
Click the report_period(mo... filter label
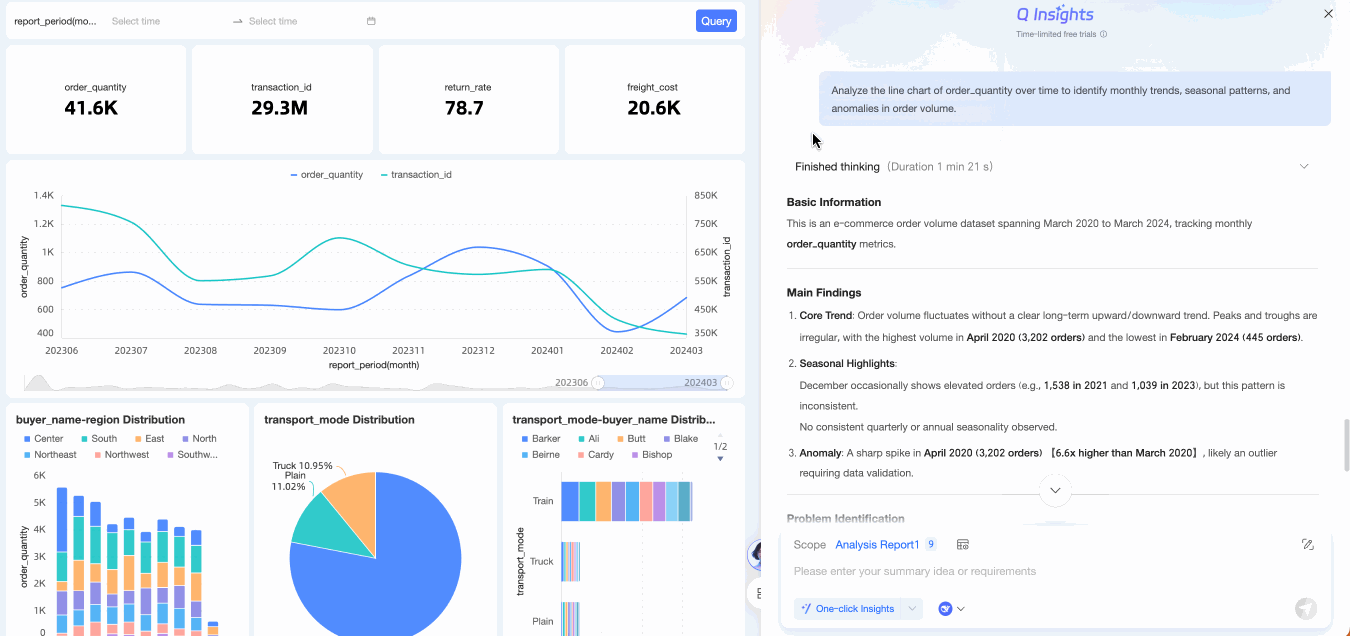(x=56, y=21)
